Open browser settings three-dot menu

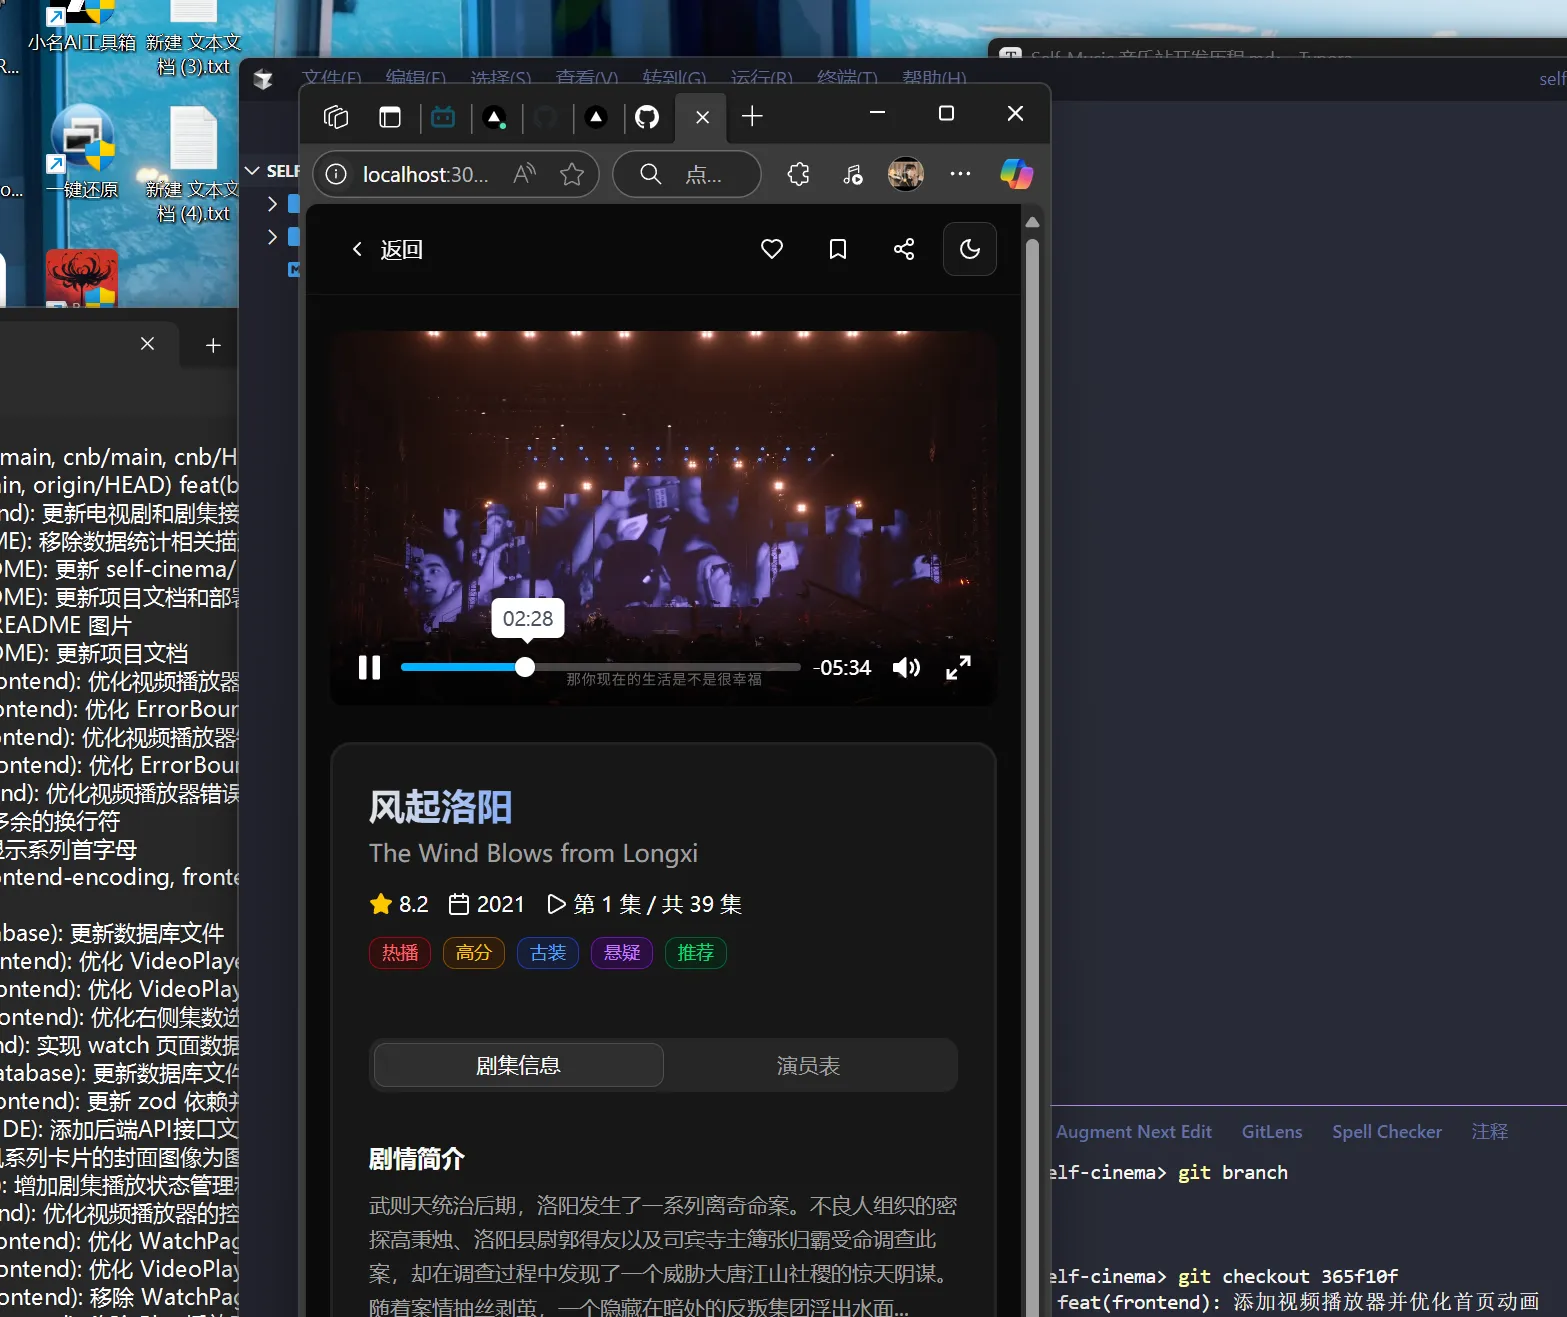(x=960, y=174)
